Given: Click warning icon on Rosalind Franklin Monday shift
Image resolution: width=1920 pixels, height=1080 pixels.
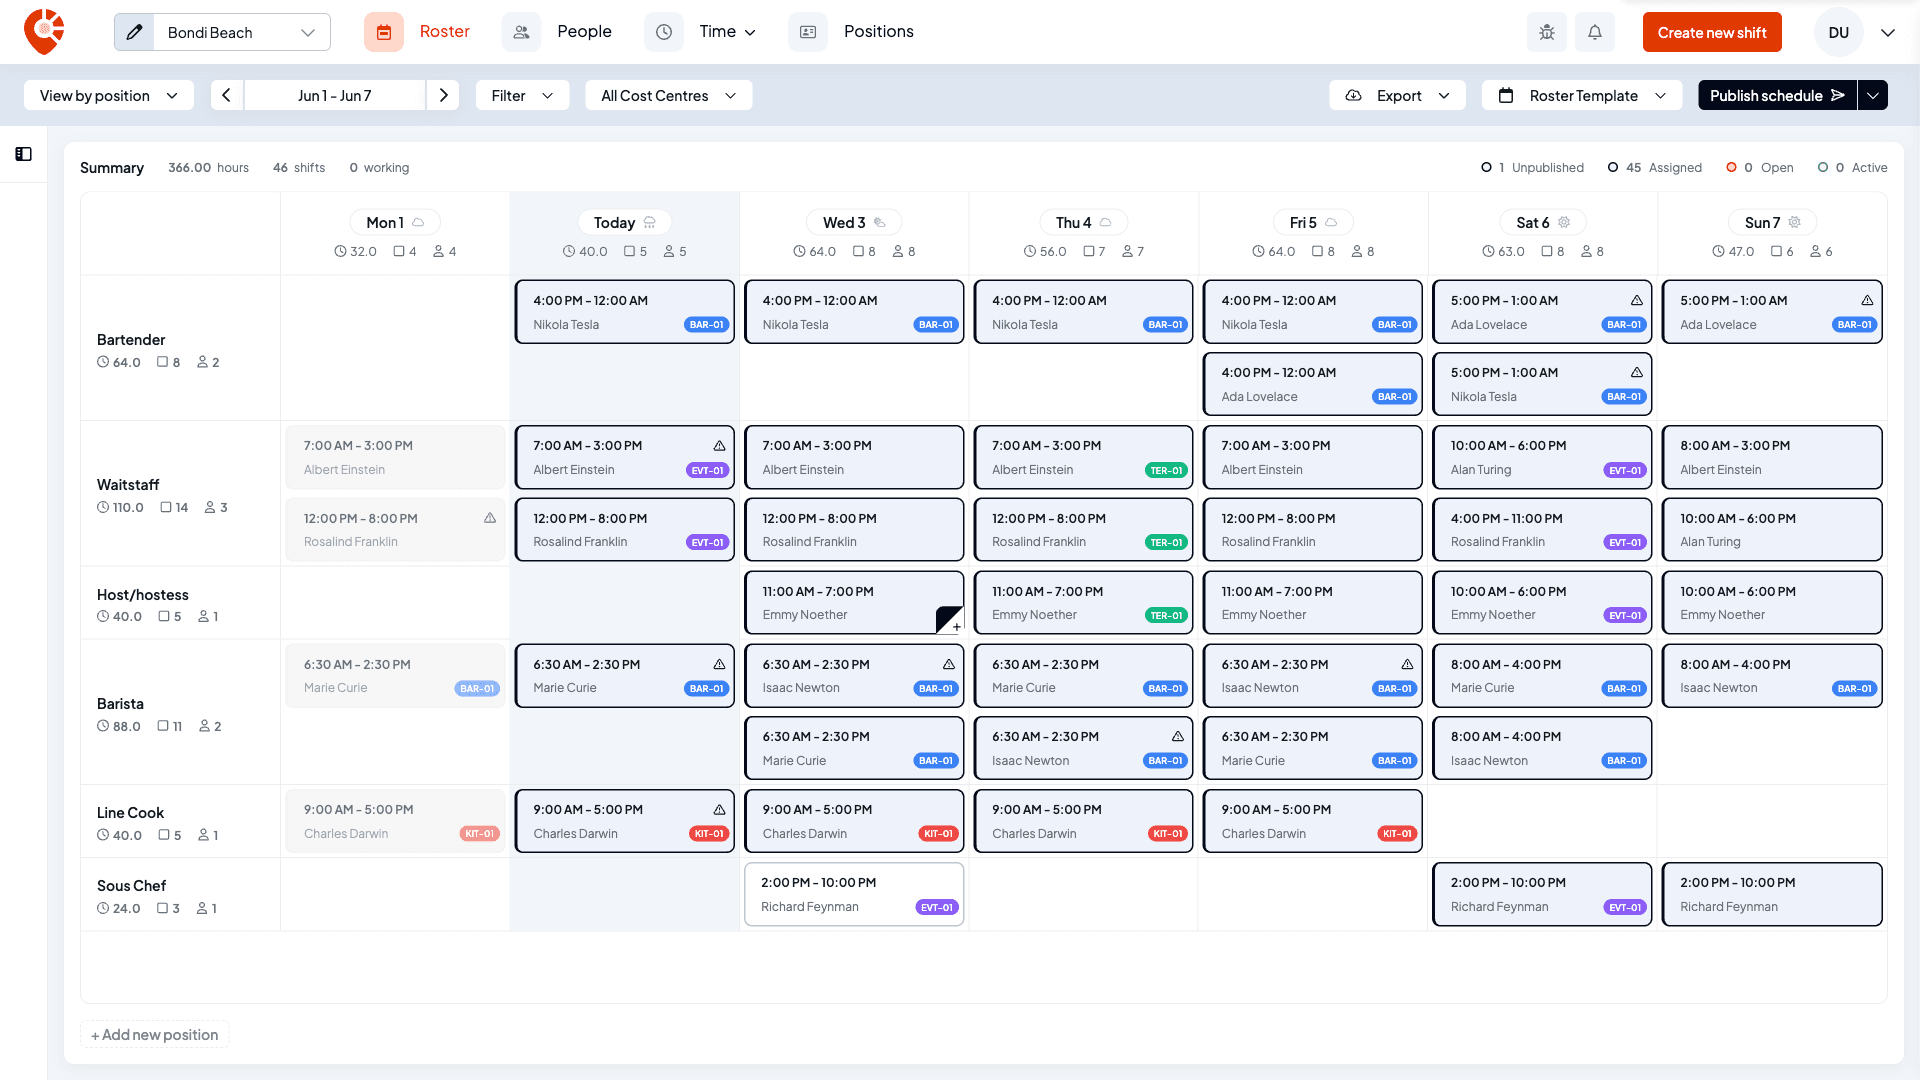Looking at the screenshot, I should [x=490, y=518].
